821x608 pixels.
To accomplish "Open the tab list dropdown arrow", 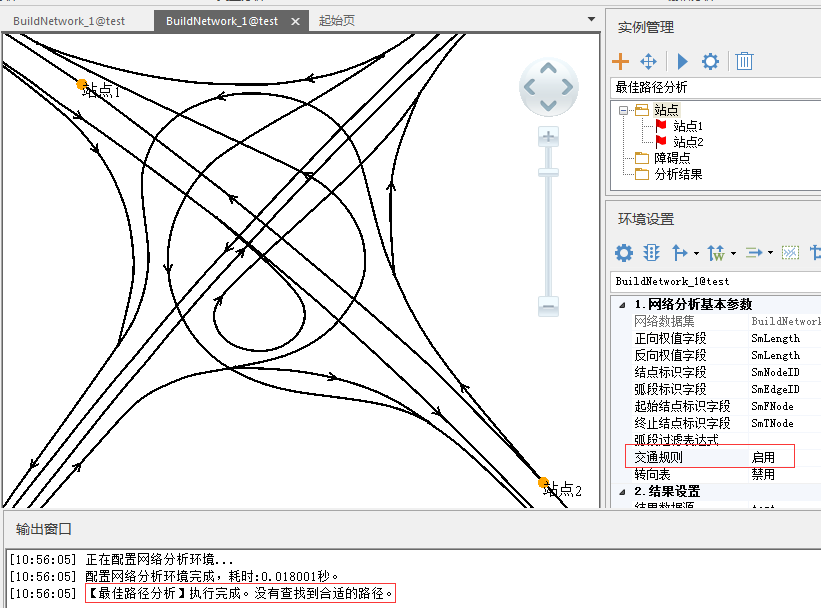I will point(591,19).
